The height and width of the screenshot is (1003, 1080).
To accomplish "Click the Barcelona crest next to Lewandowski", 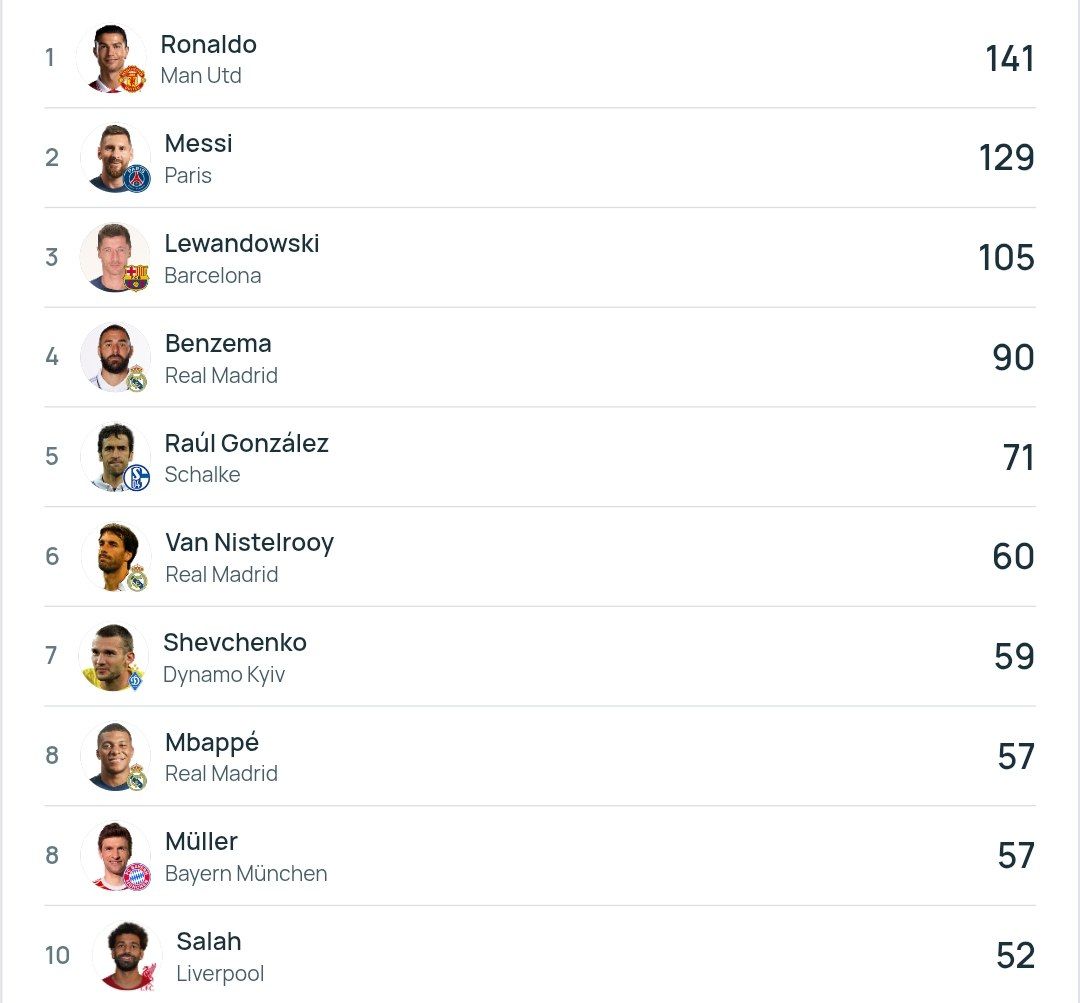I will [x=136, y=277].
